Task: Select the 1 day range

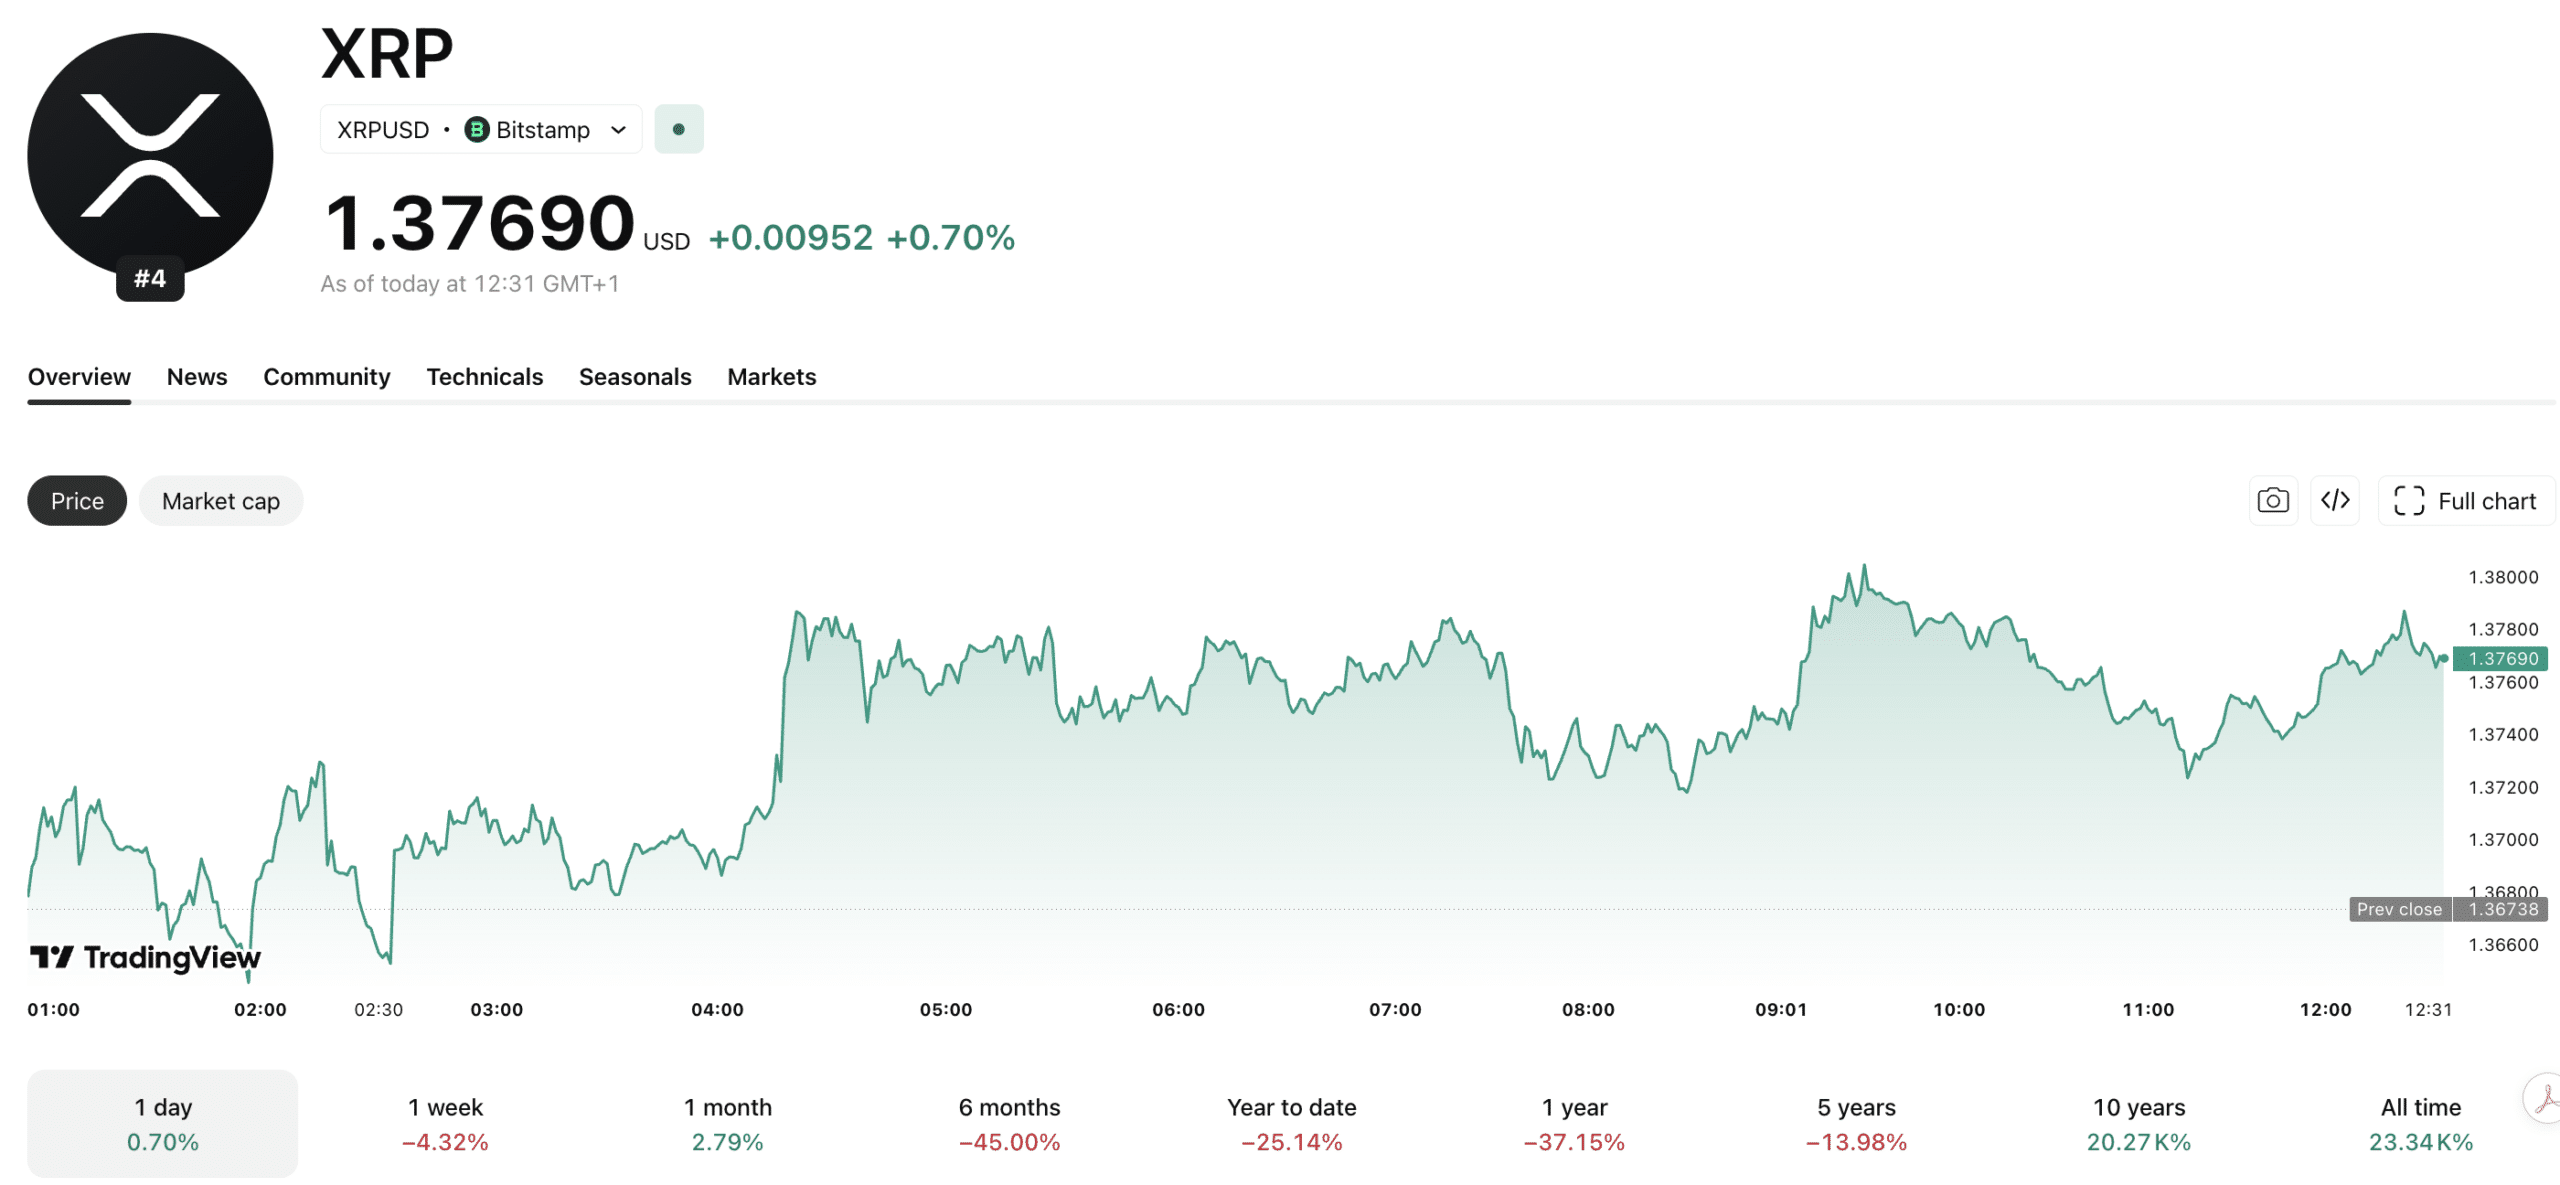Action: tap(163, 1123)
